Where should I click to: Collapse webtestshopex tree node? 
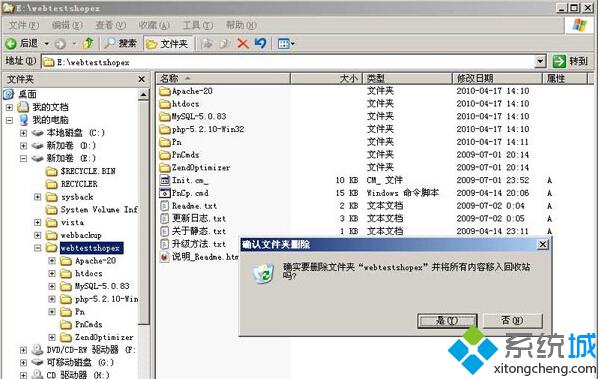pyautogui.click(x=38, y=248)
